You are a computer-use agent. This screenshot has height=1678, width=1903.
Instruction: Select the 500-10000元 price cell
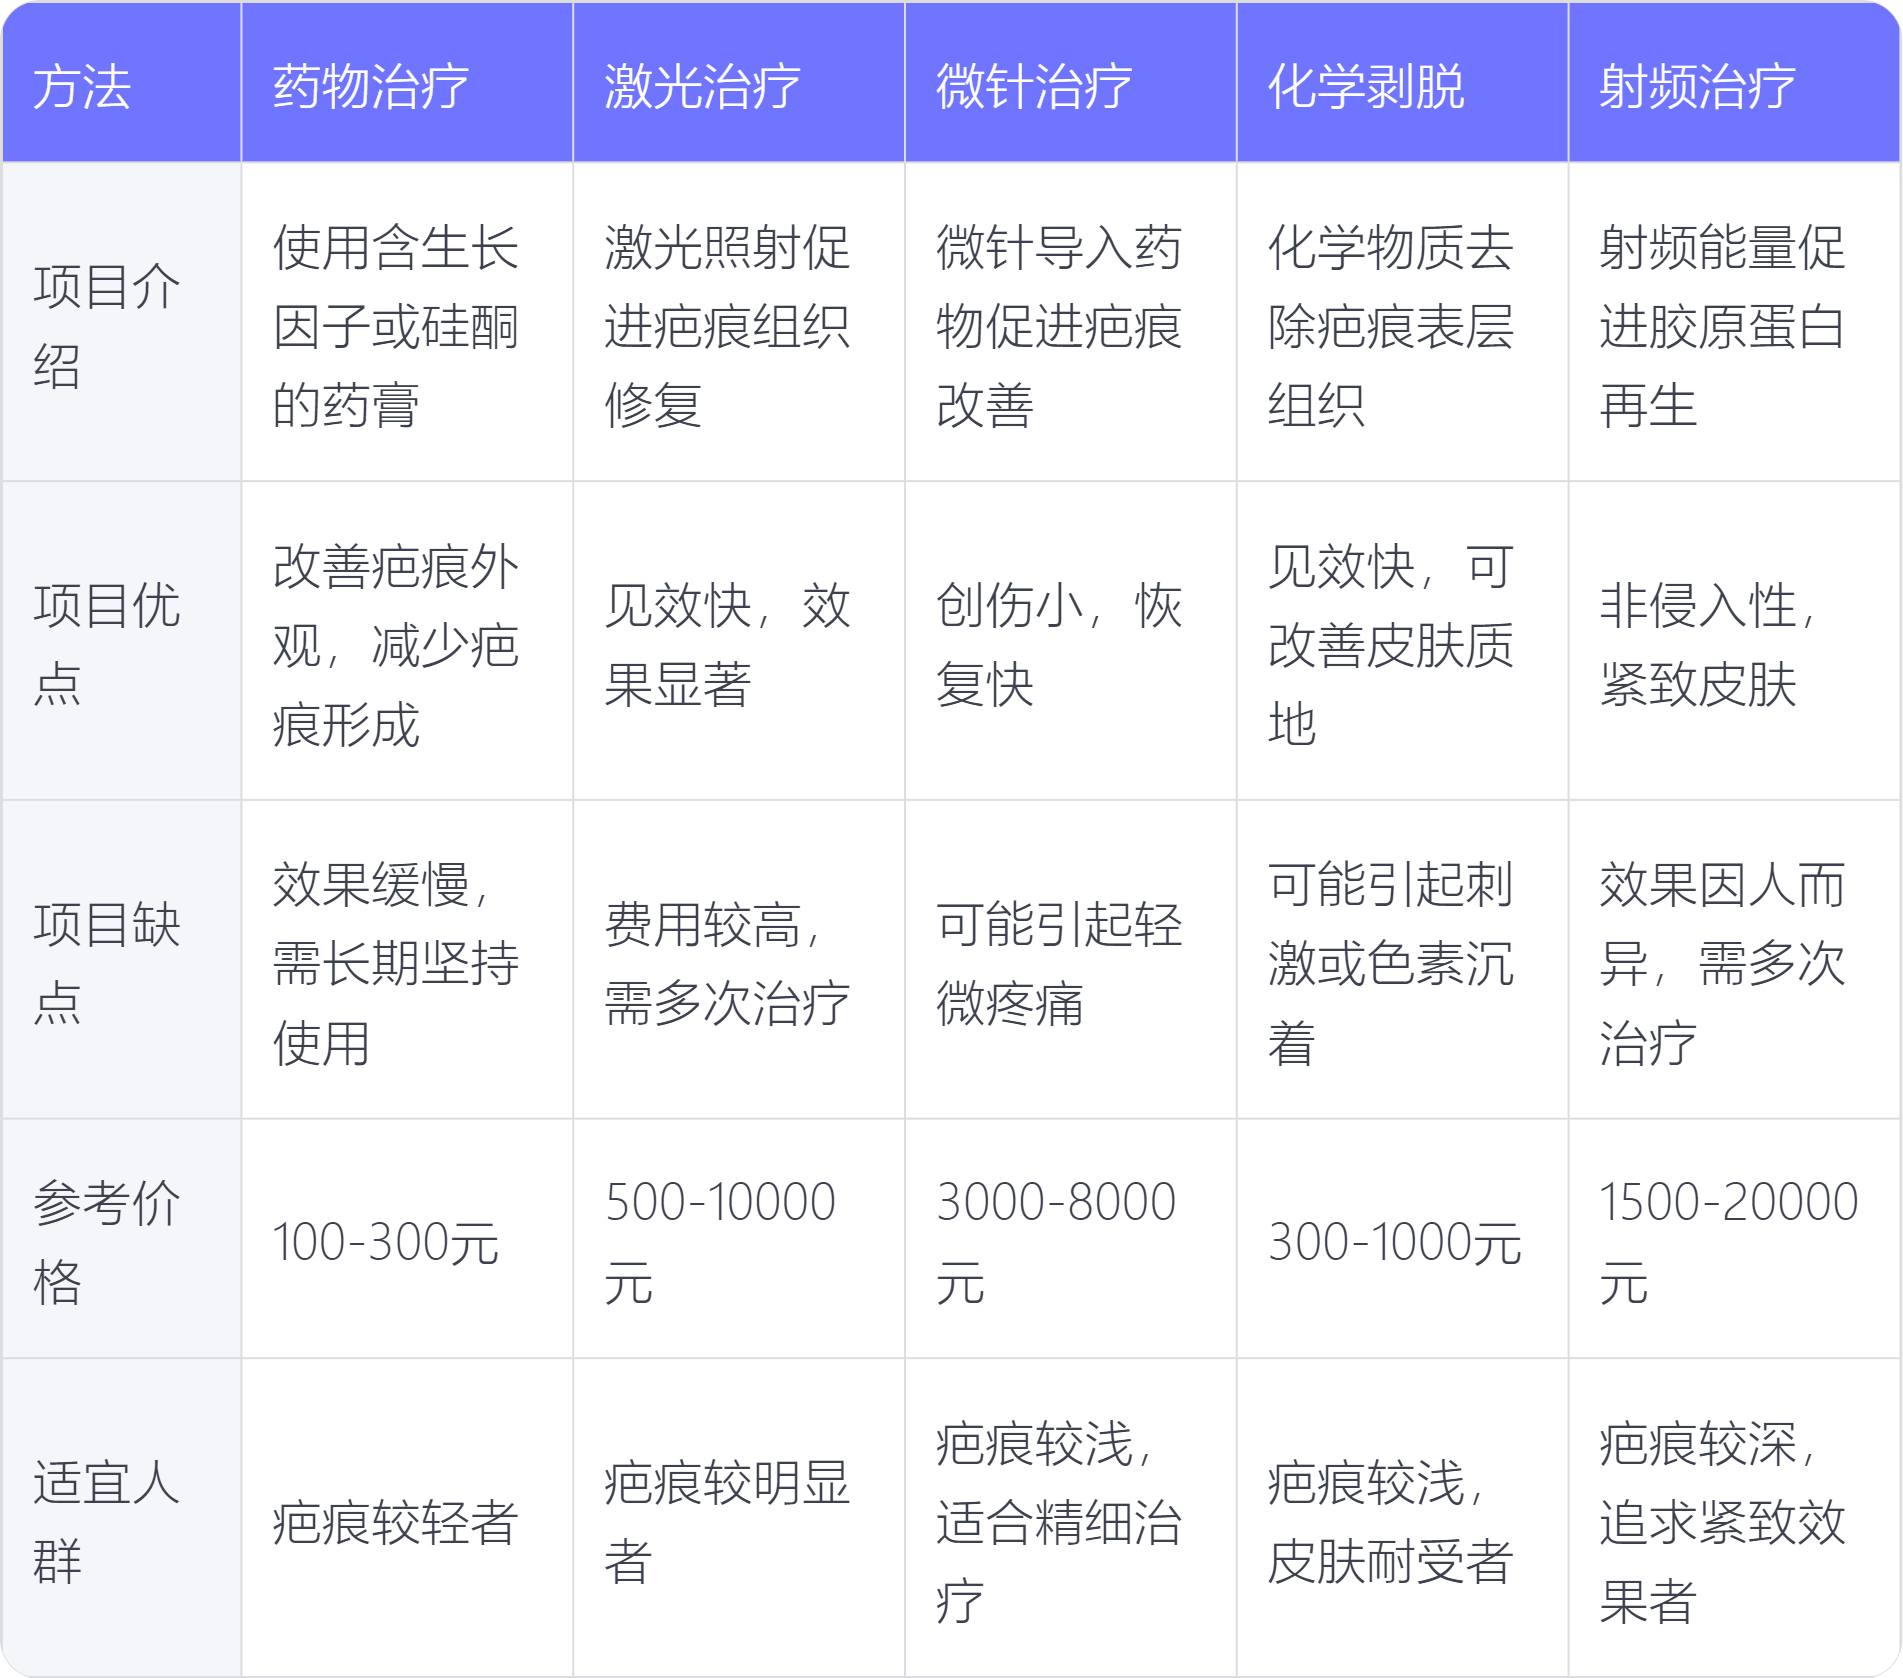coord(720,1241)
